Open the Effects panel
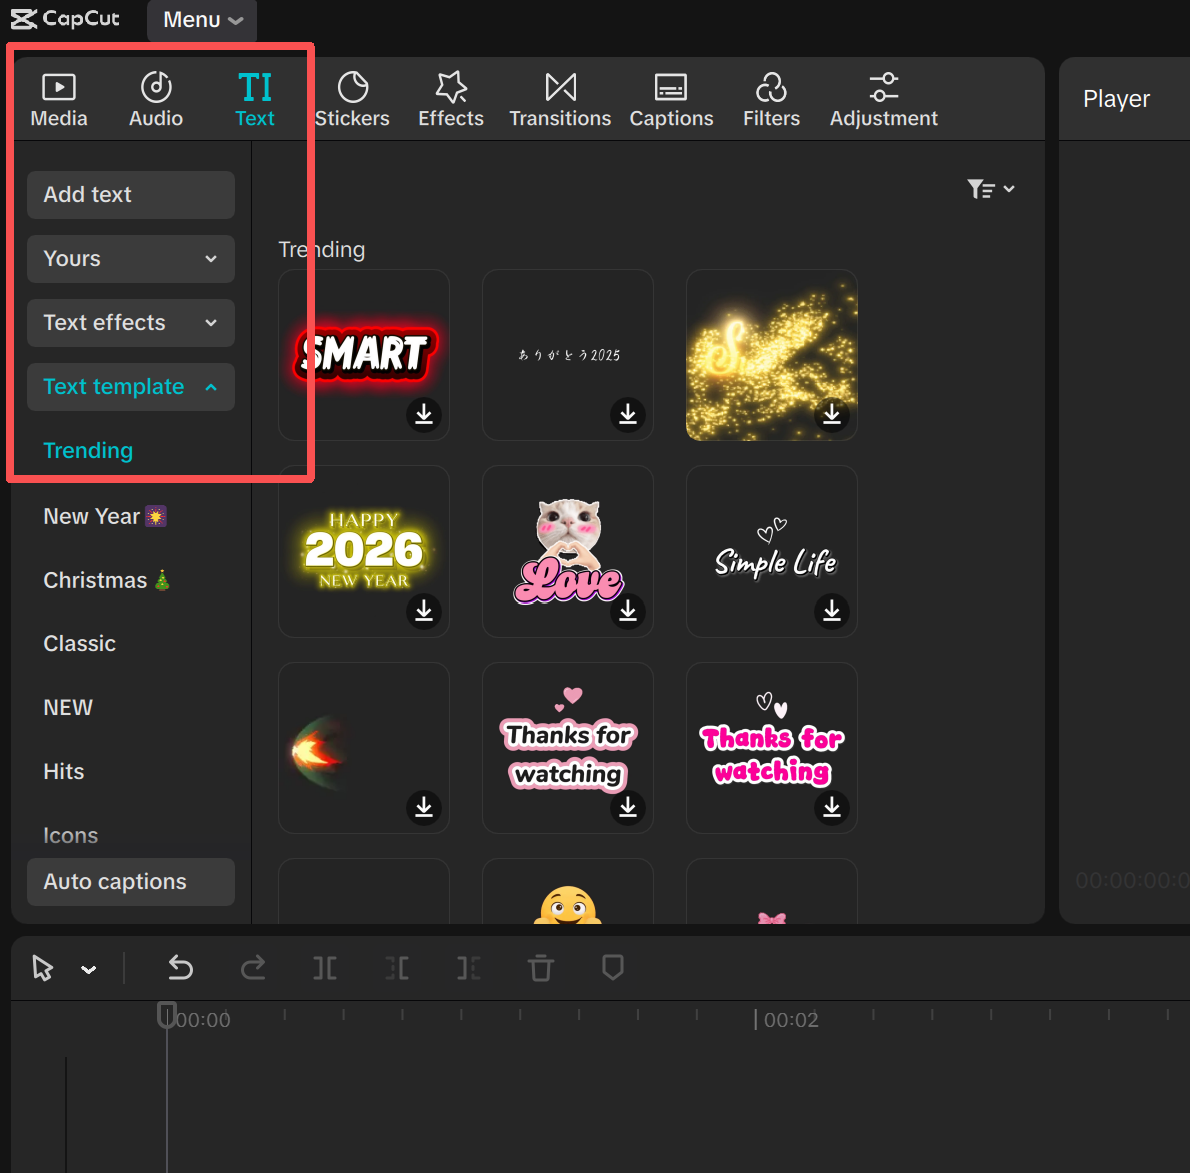This screenshot has height=1173, width=1190. click(x=450, y=97)
